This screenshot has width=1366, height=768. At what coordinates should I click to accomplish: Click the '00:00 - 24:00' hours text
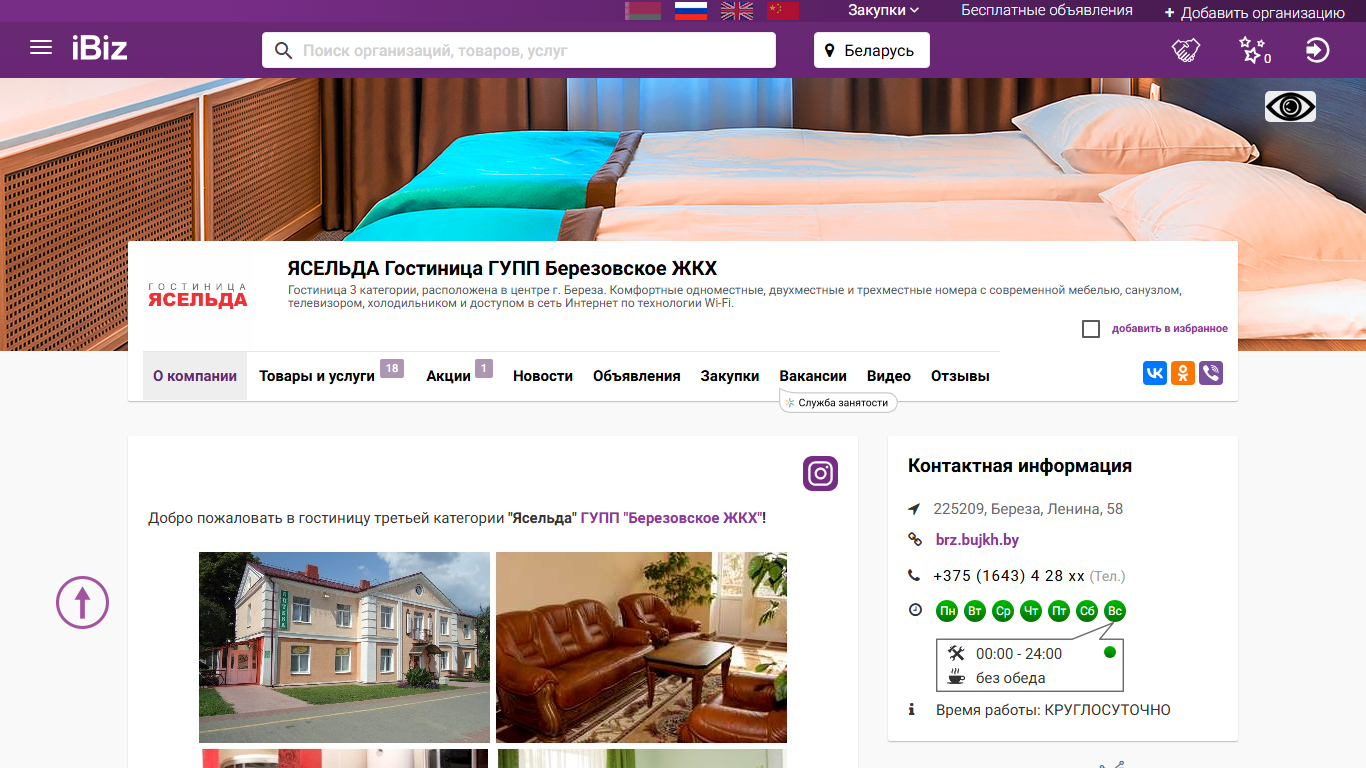[x=1019, y=654]
